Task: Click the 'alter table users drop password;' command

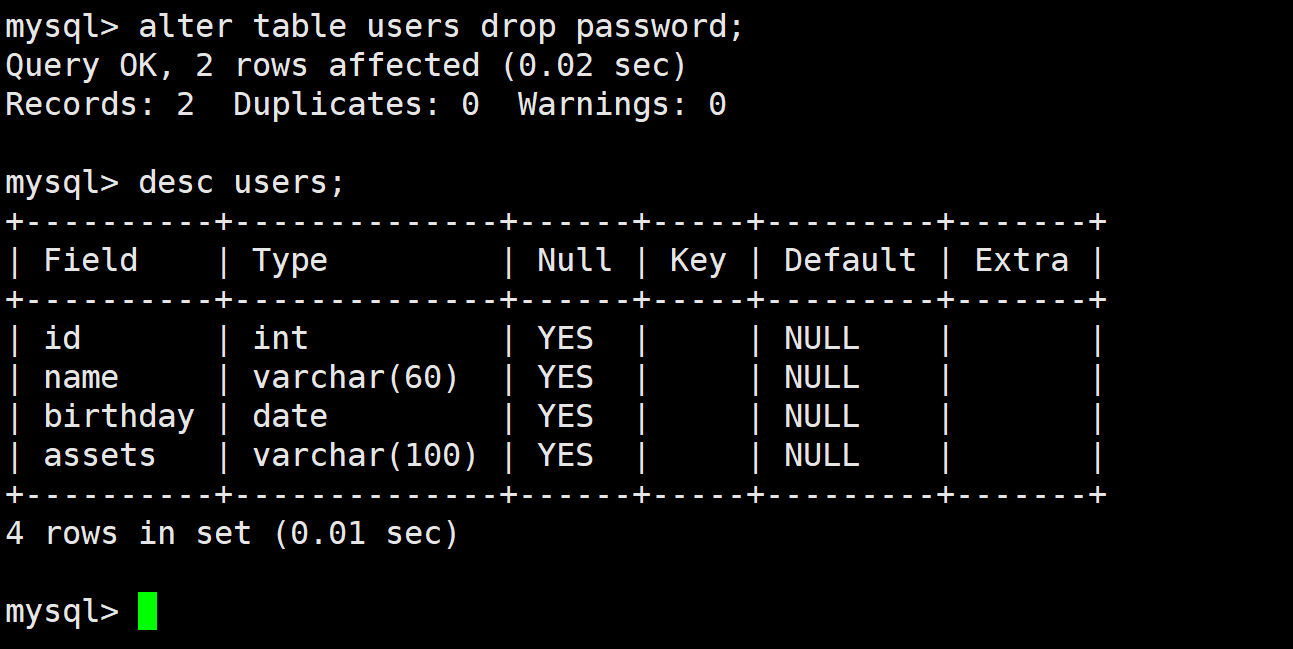Action: coord(442,27)
